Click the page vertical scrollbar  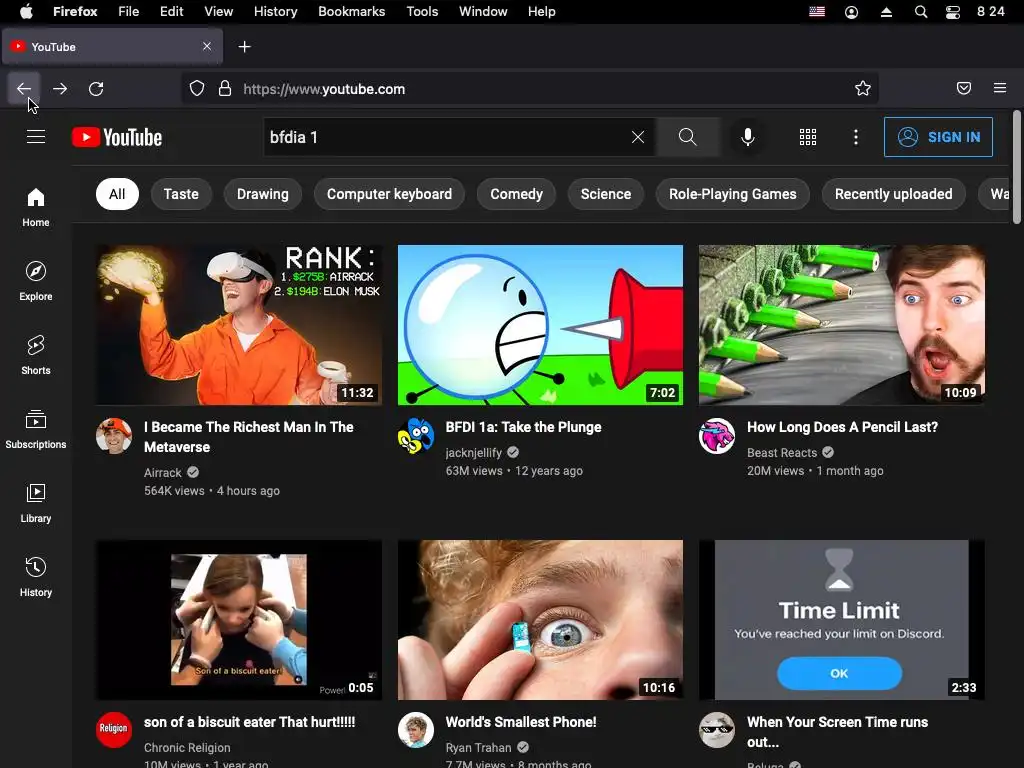1016,167
